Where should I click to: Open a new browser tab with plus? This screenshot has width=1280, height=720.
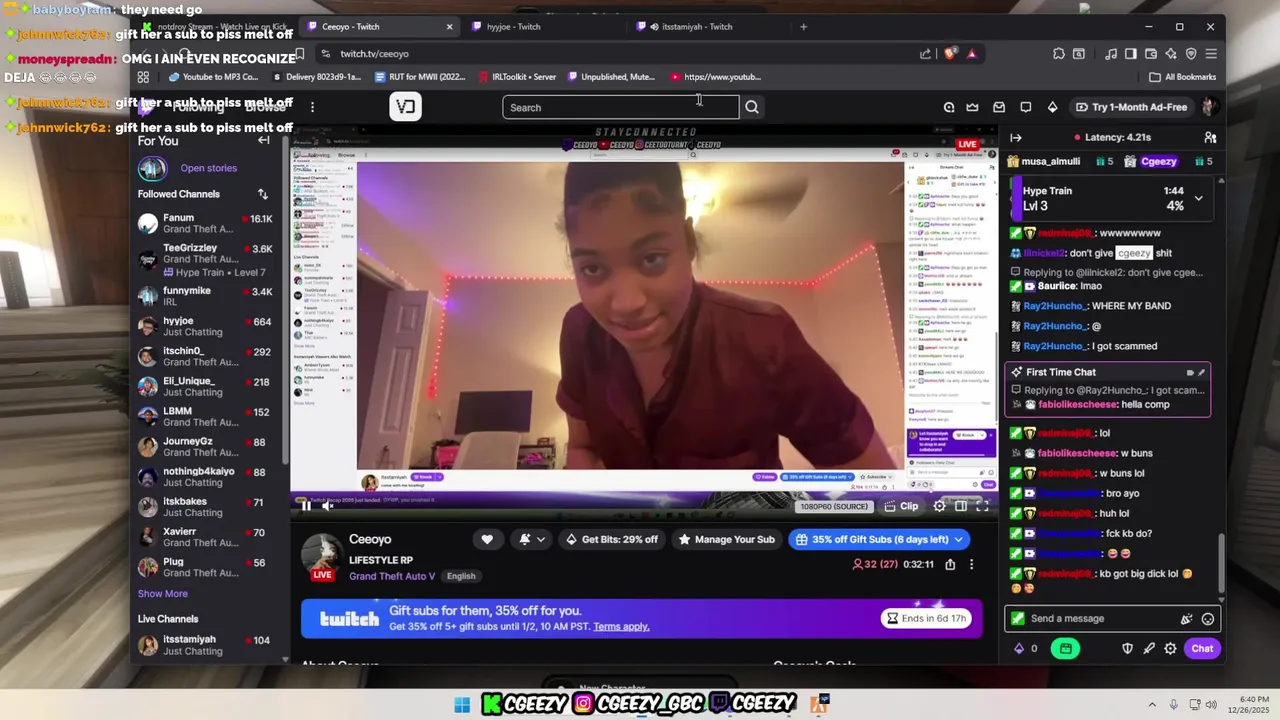803,27
